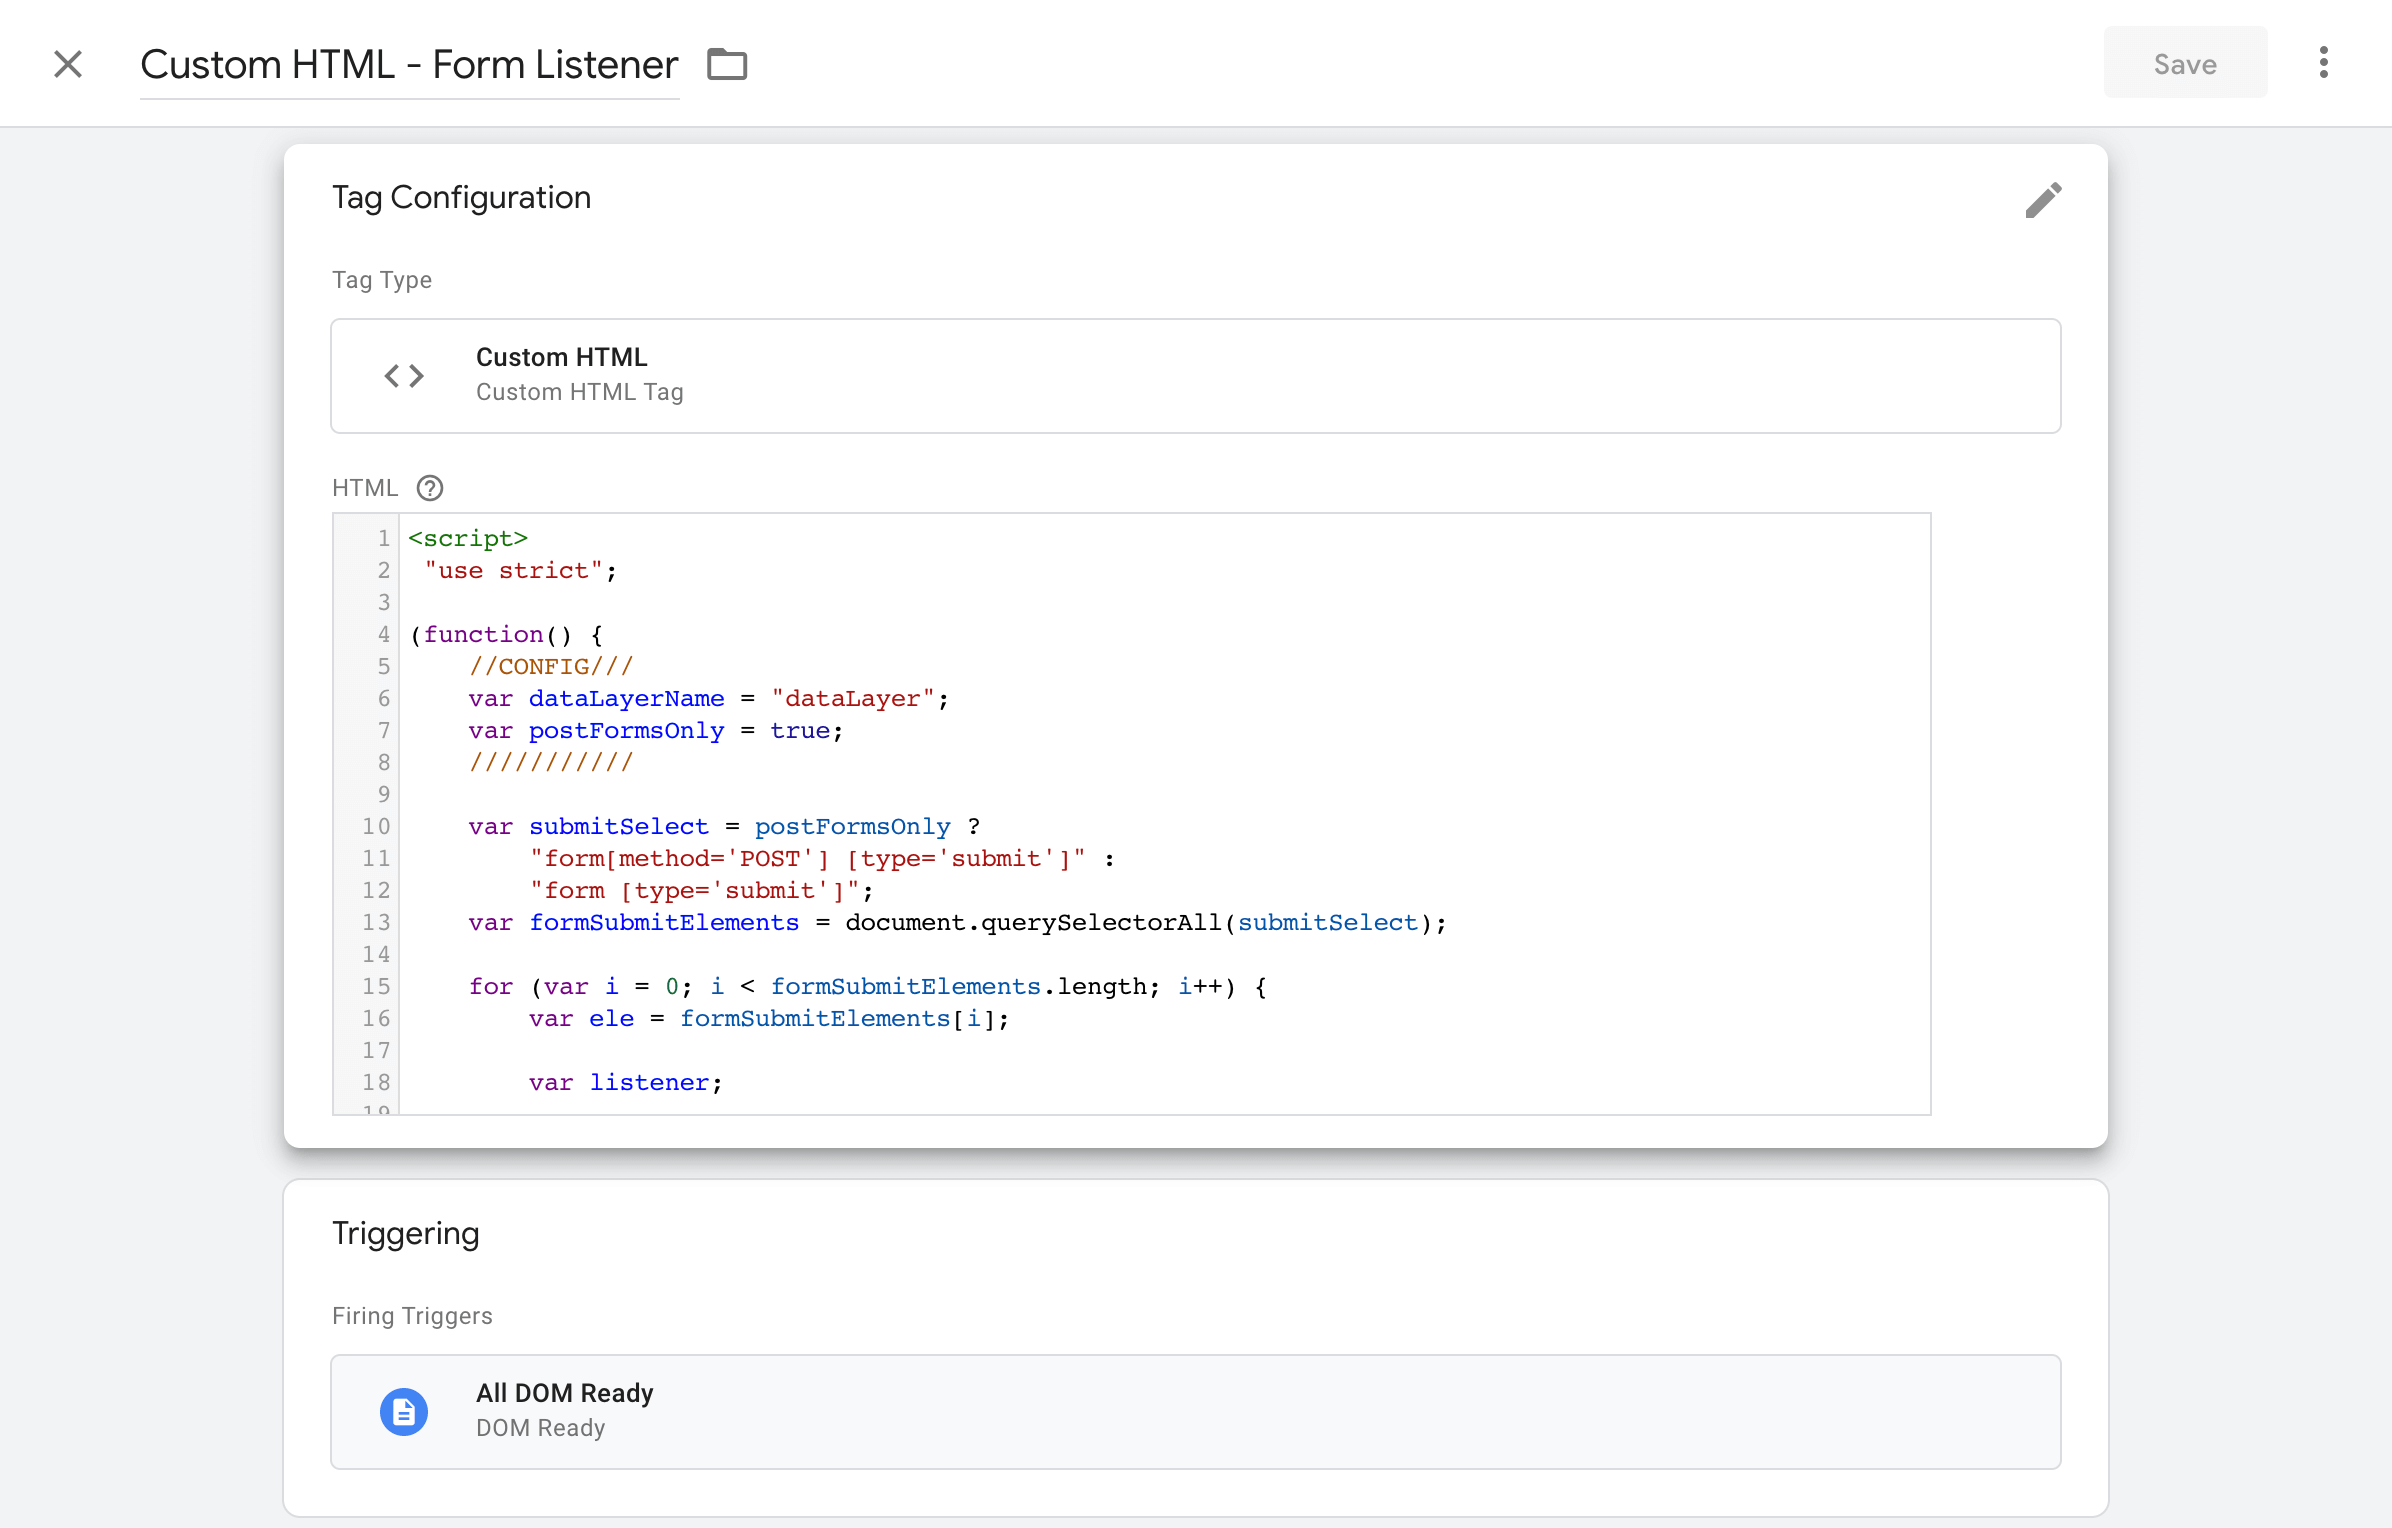Open the All DOM Ready firing trigger
This screenshot has height=1528, width=2392.
(x=1196, y=1412)
